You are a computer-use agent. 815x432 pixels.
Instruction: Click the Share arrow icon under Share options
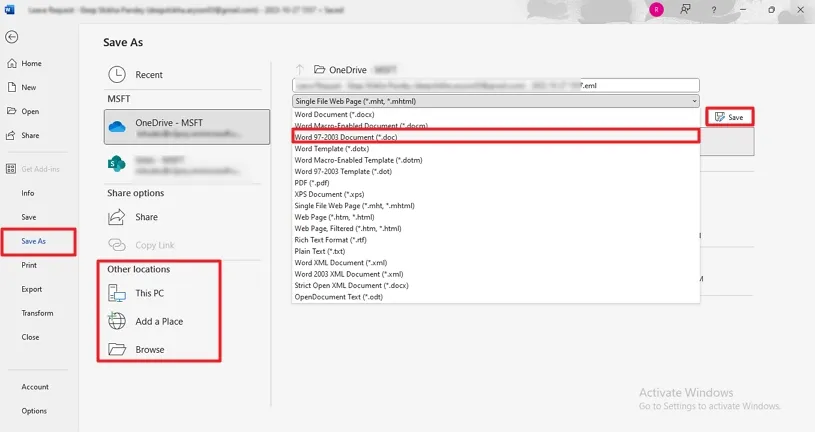tap(116, 217)
